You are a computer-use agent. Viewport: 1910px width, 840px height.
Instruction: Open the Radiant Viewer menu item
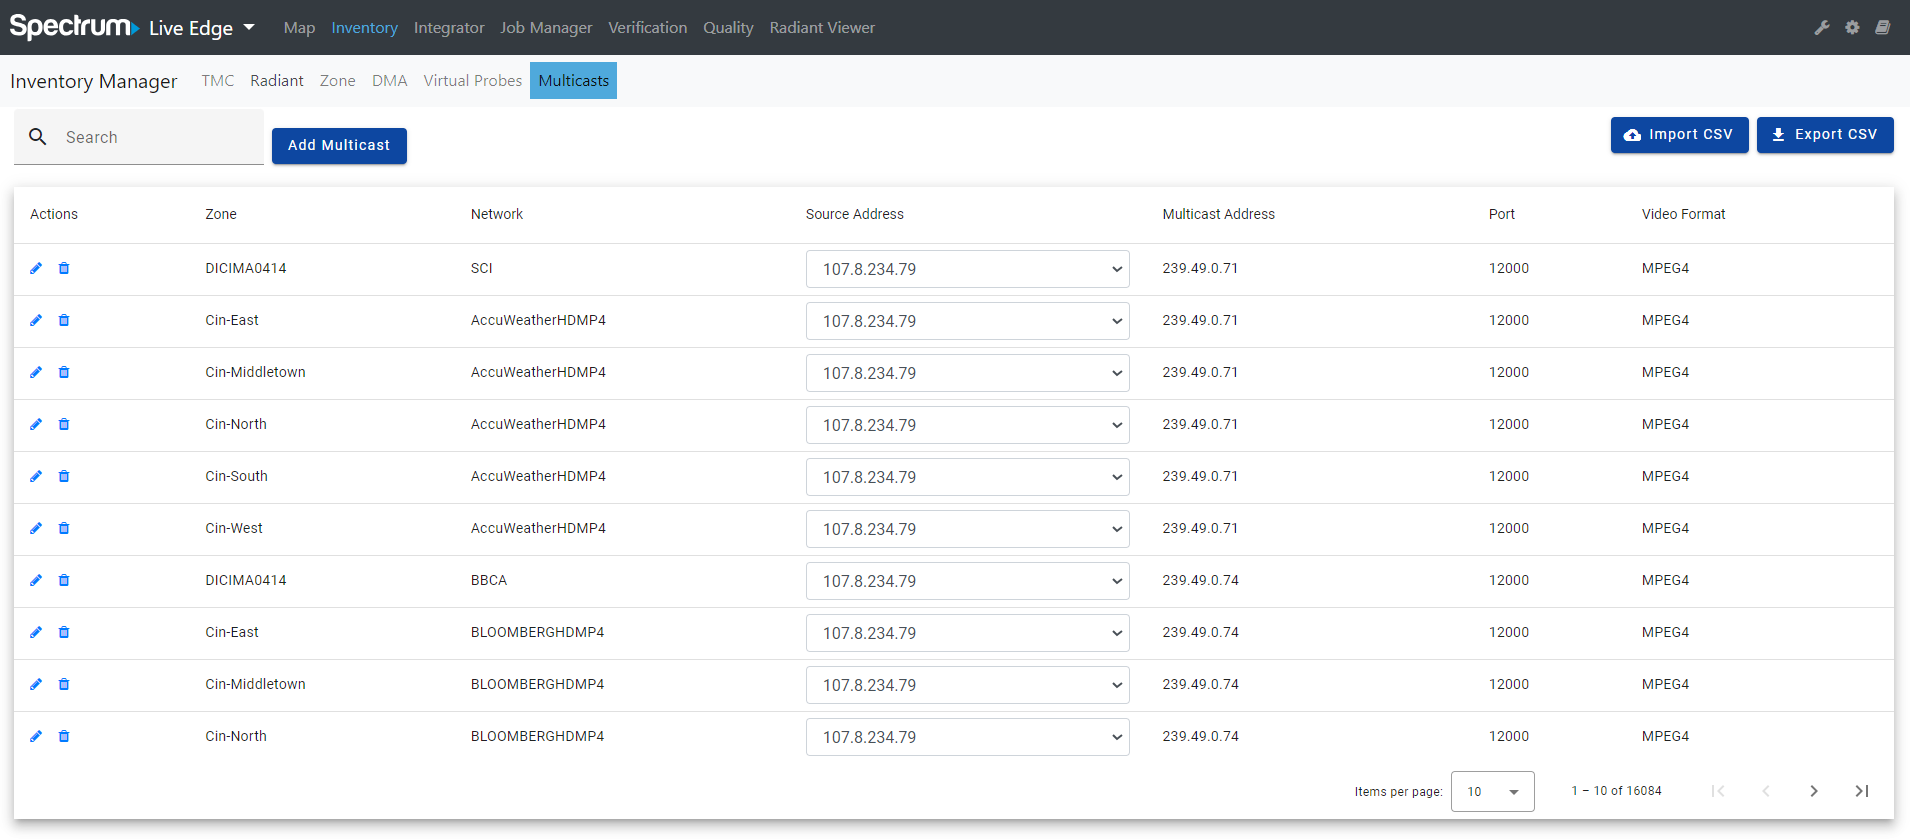[x=822, y=28]
